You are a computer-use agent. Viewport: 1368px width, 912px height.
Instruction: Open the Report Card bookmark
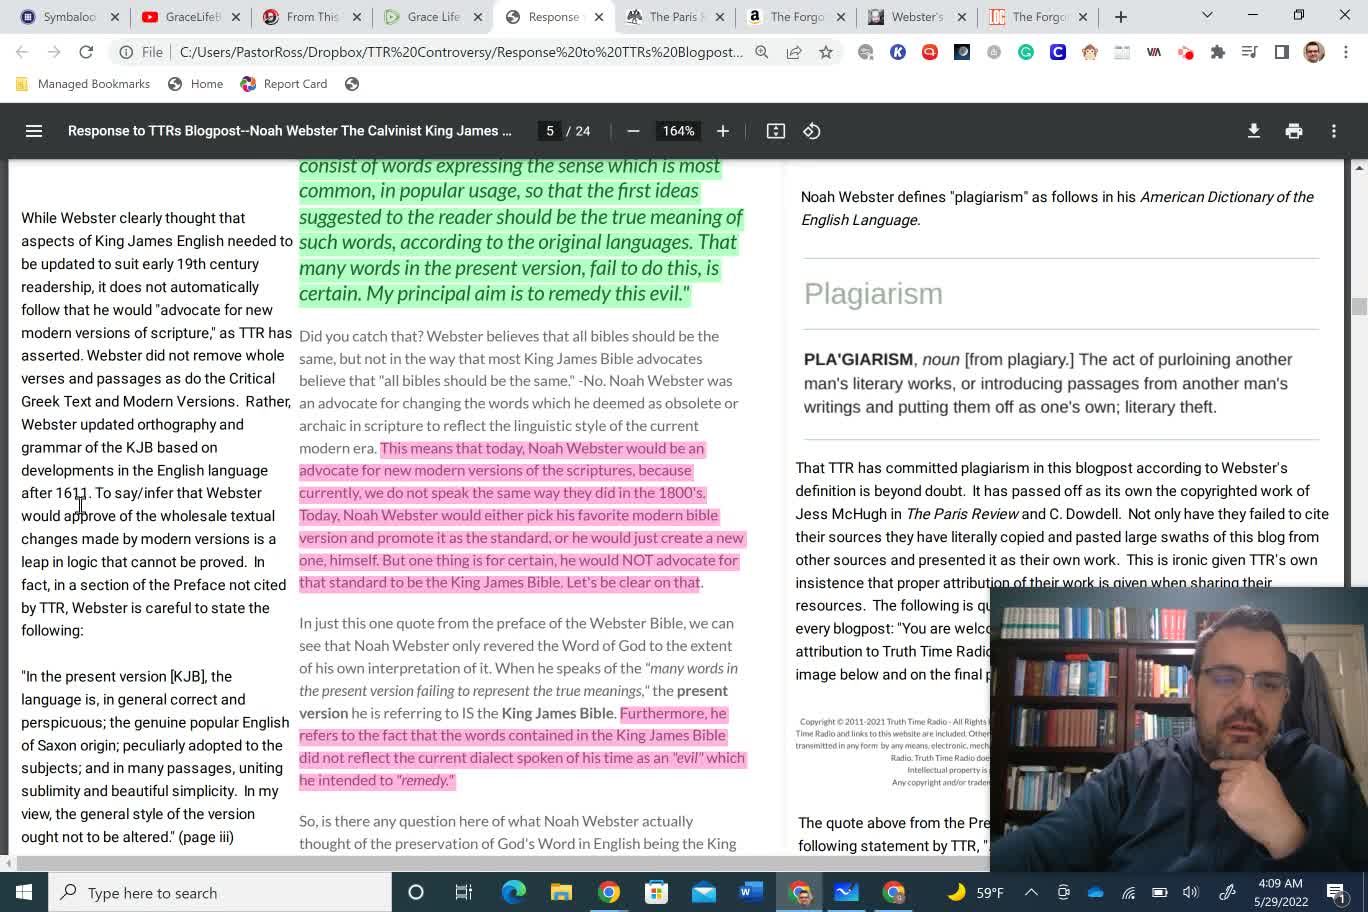[x=285, y=84]
